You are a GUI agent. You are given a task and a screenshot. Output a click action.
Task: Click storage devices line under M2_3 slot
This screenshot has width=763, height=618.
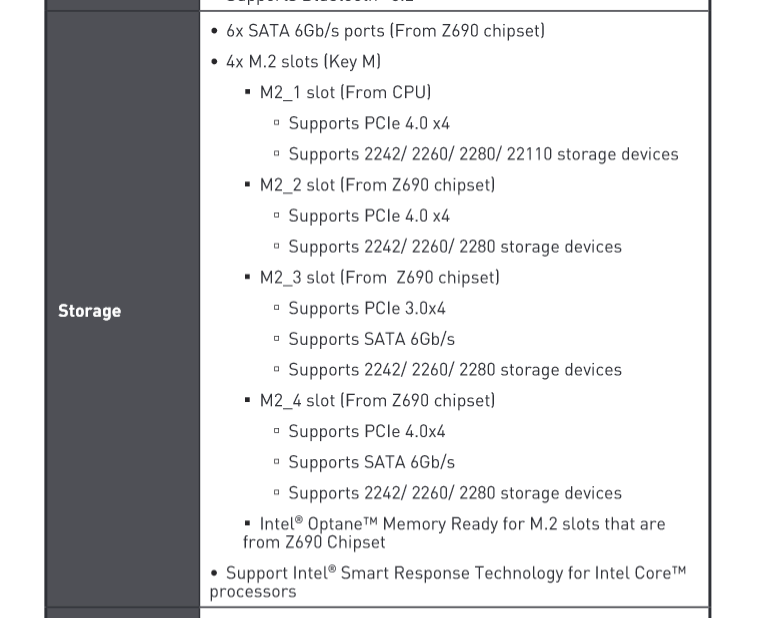[x=455, y=370]
